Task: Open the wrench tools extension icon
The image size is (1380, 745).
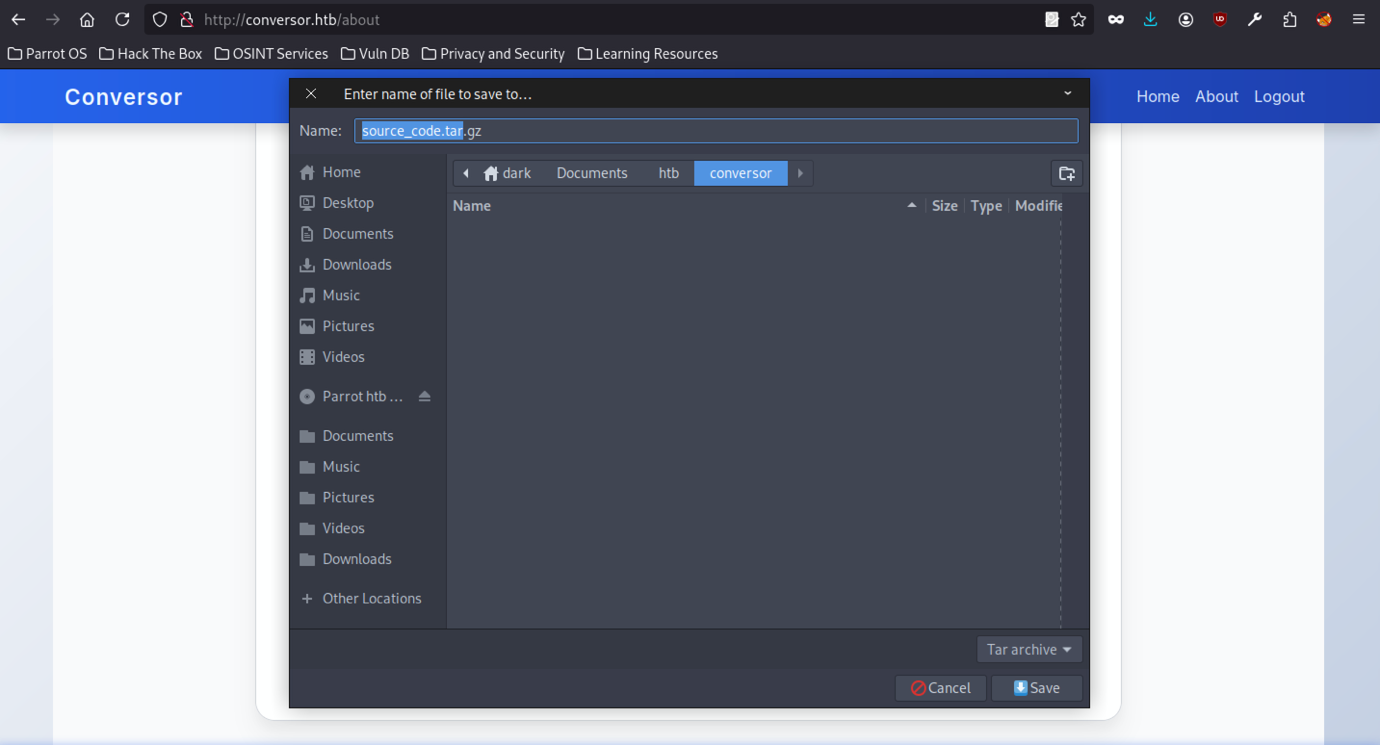Action: coord(1254,19)
